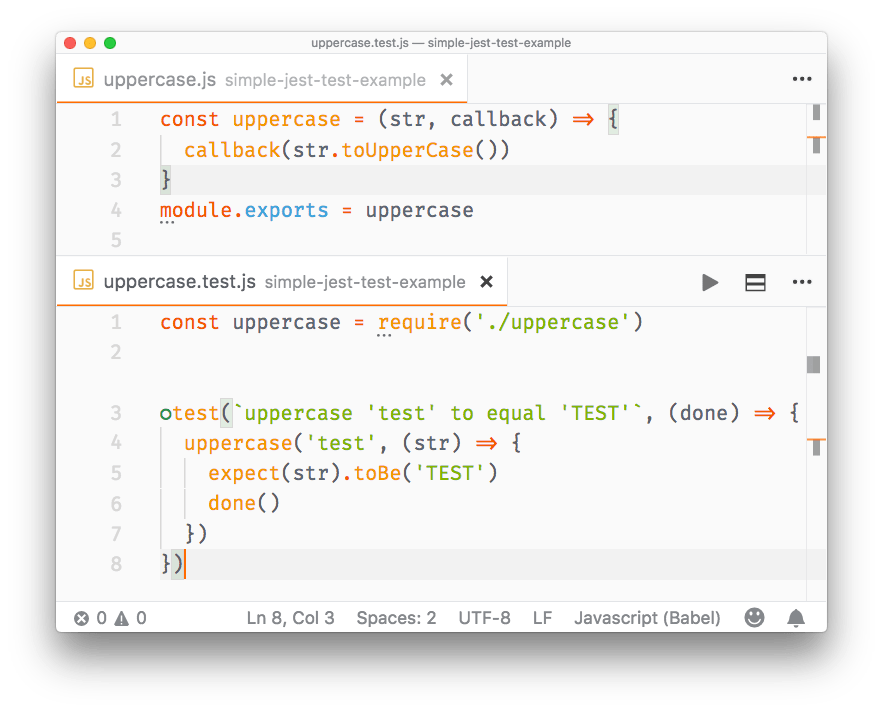Click the JS icon on uppercase.js tab
Screen dimensions: 883x712
coord(85,78)
